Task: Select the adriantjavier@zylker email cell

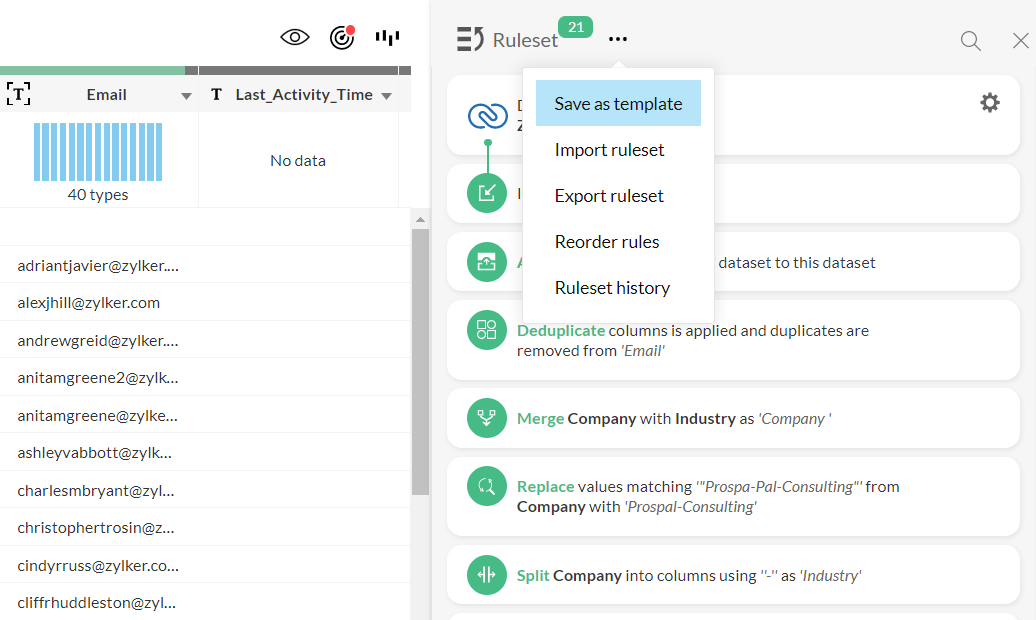Action: 98,265
